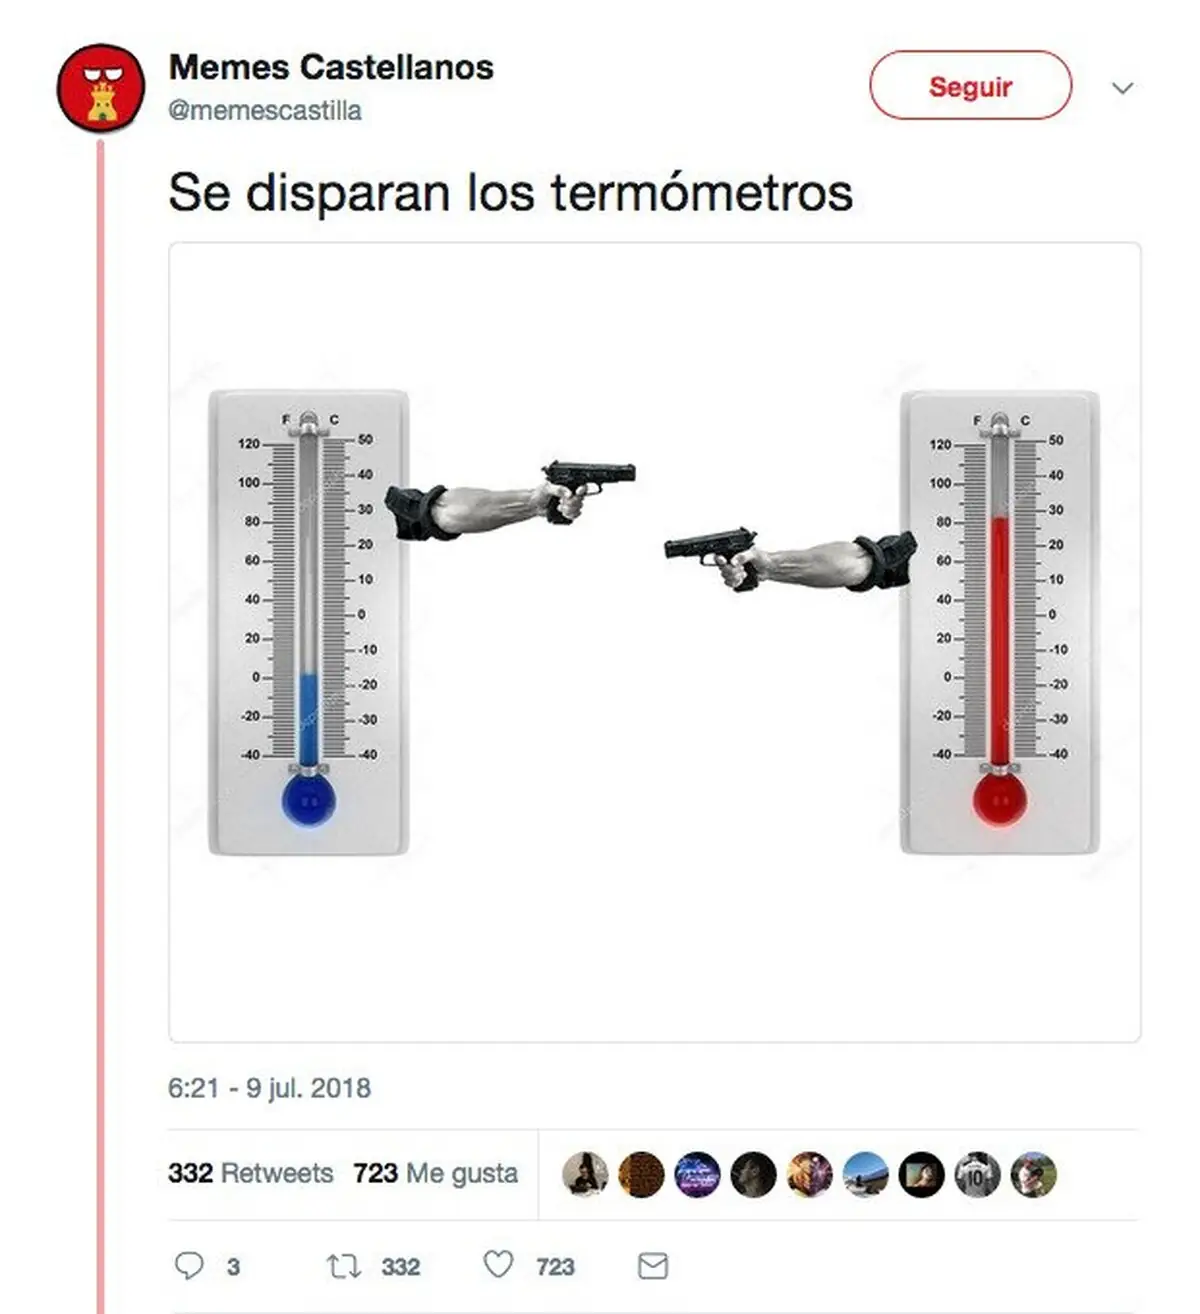Image resolution: width=1200 pixels, height=1314 pixels.
Task: Click the reply speech bubble icon
Action: pos(189,1266)
